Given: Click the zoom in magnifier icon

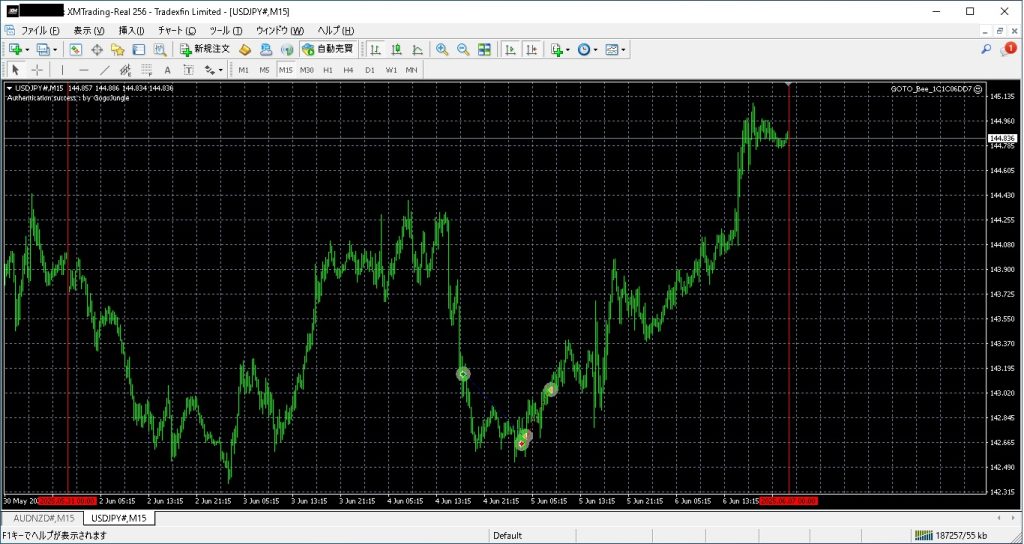Looking at the screenshot, I should point(442,49).
